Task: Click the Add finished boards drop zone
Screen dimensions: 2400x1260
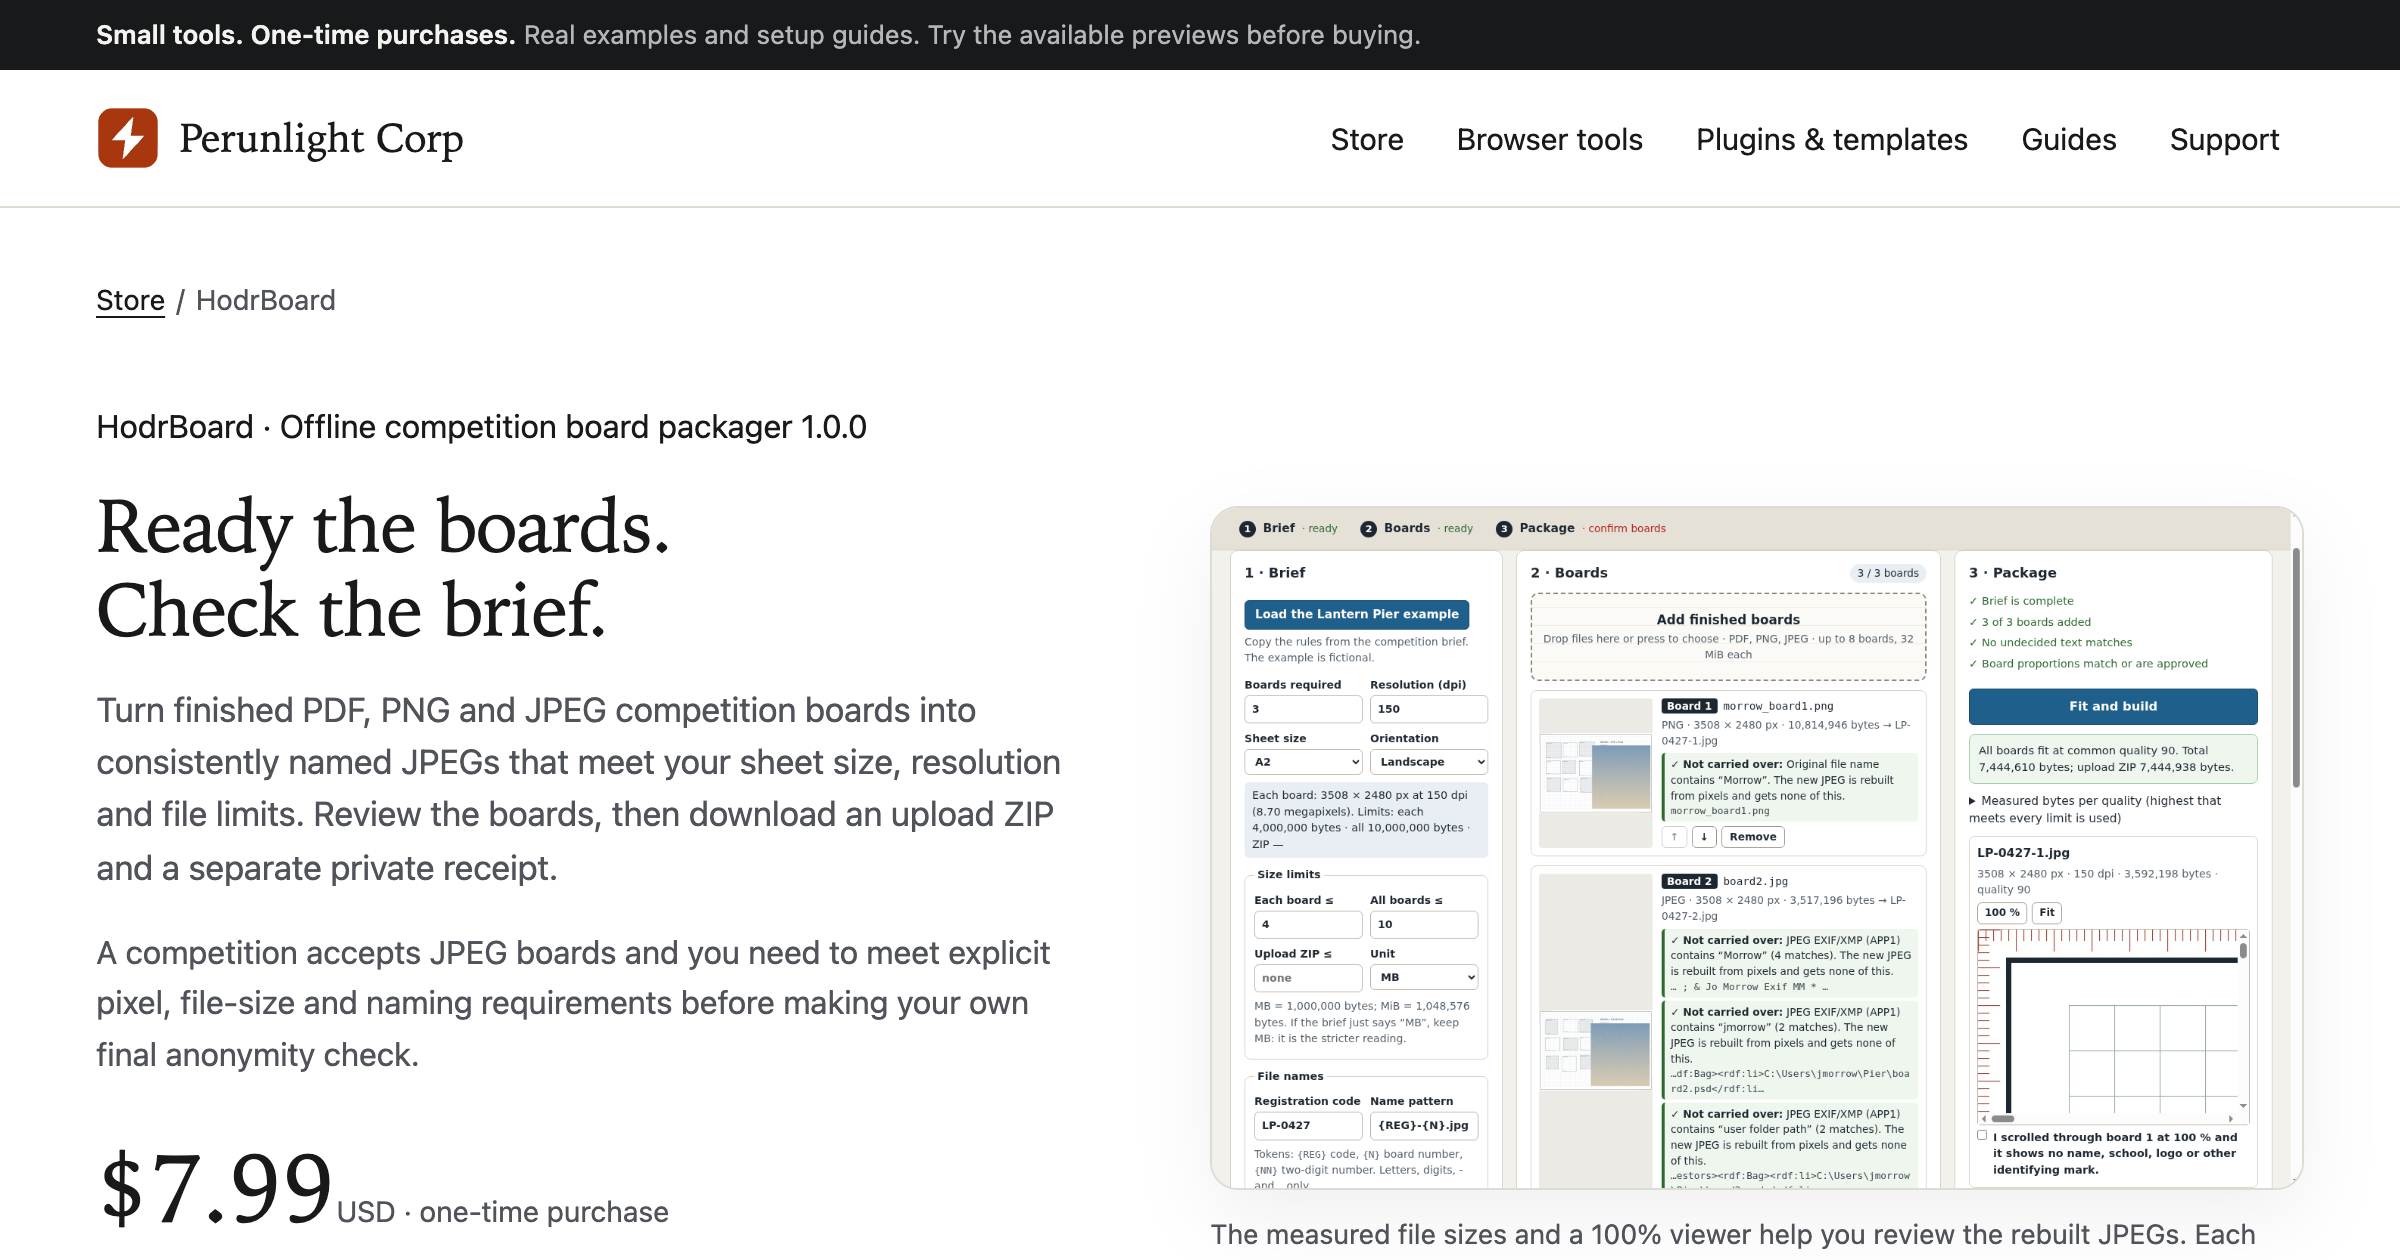Action: pos(1728,637)
